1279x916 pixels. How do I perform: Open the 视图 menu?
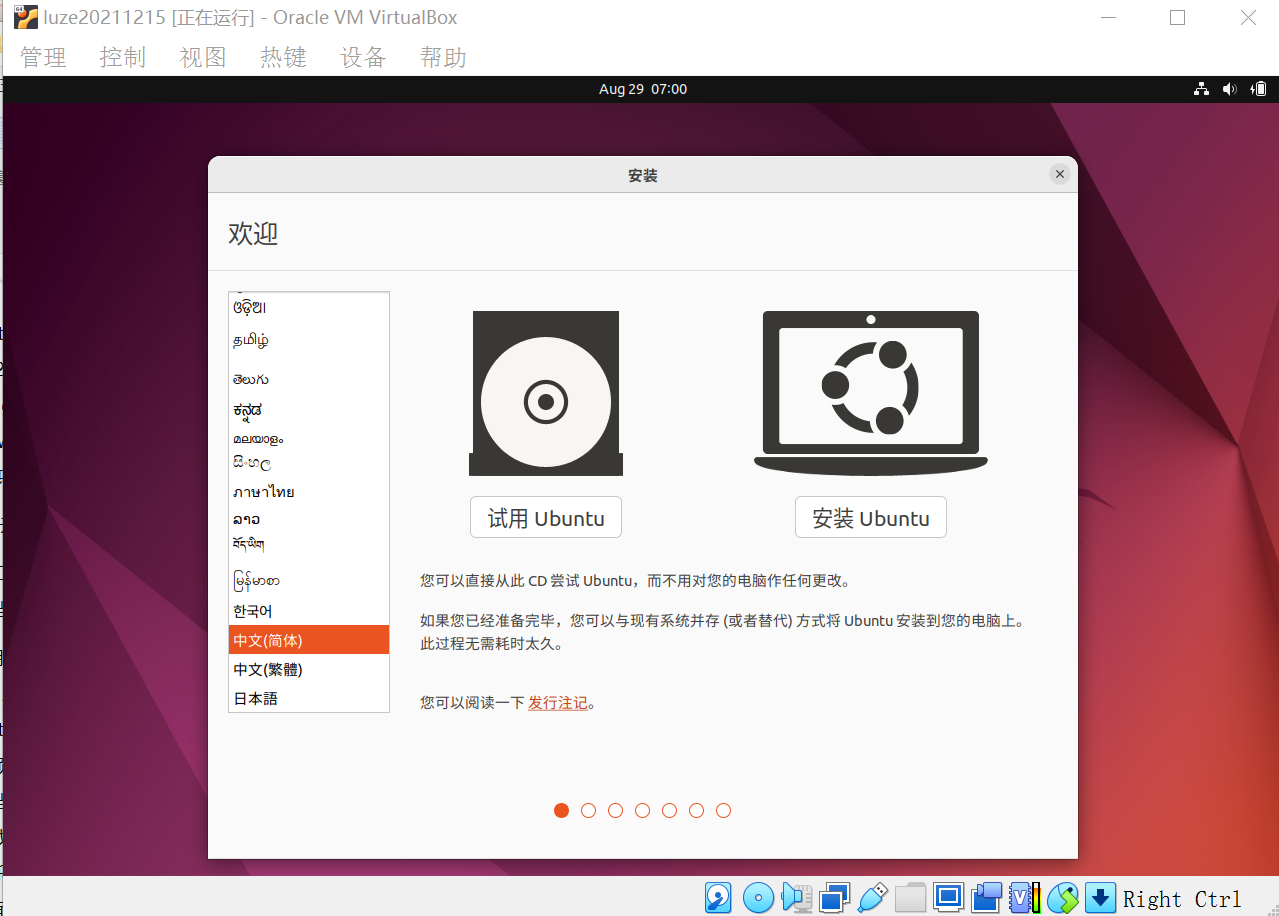203,57
